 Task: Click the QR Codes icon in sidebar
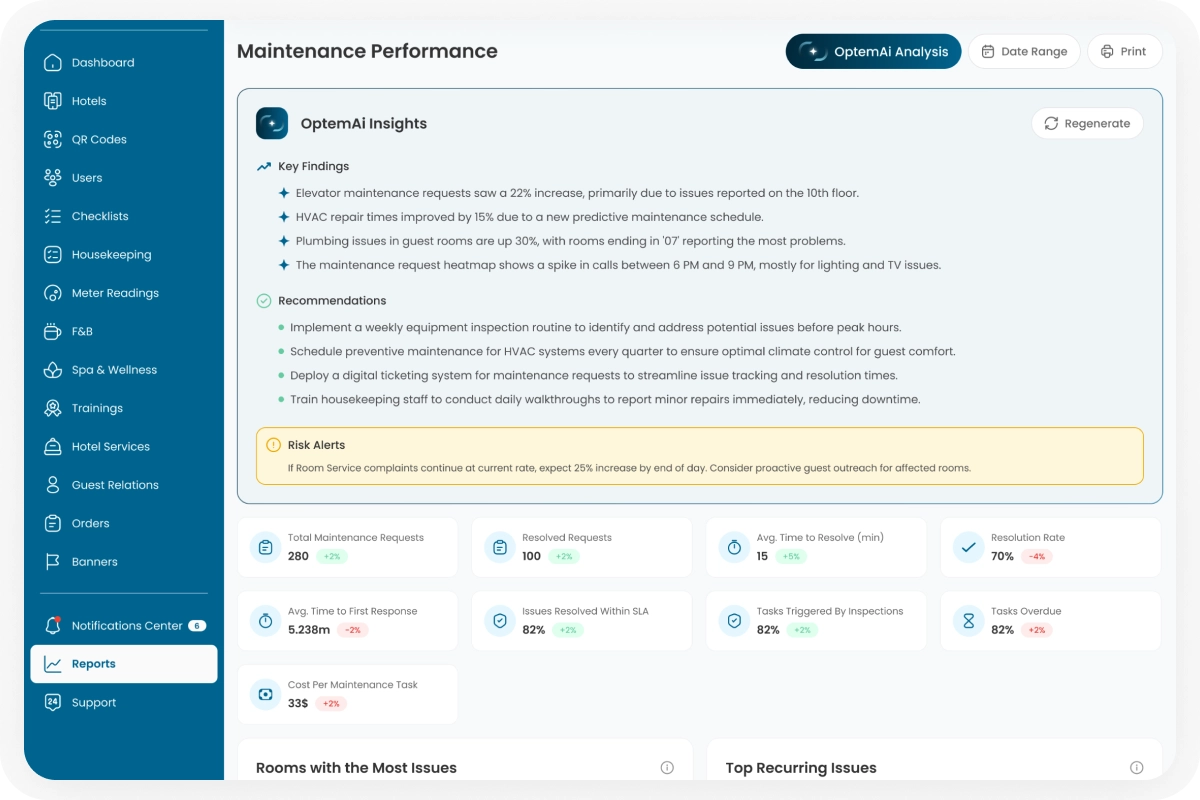(53, 140)
